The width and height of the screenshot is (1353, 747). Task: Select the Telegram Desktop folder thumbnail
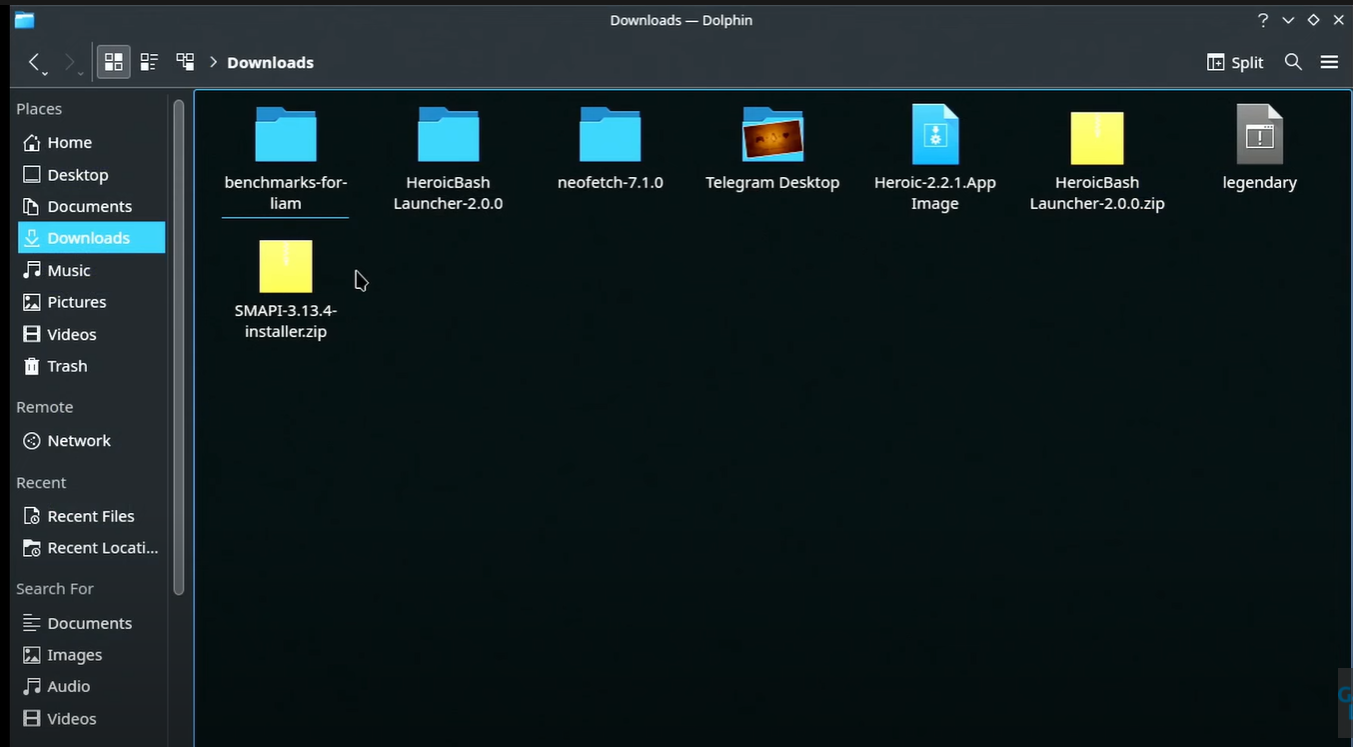coord(772,134)
